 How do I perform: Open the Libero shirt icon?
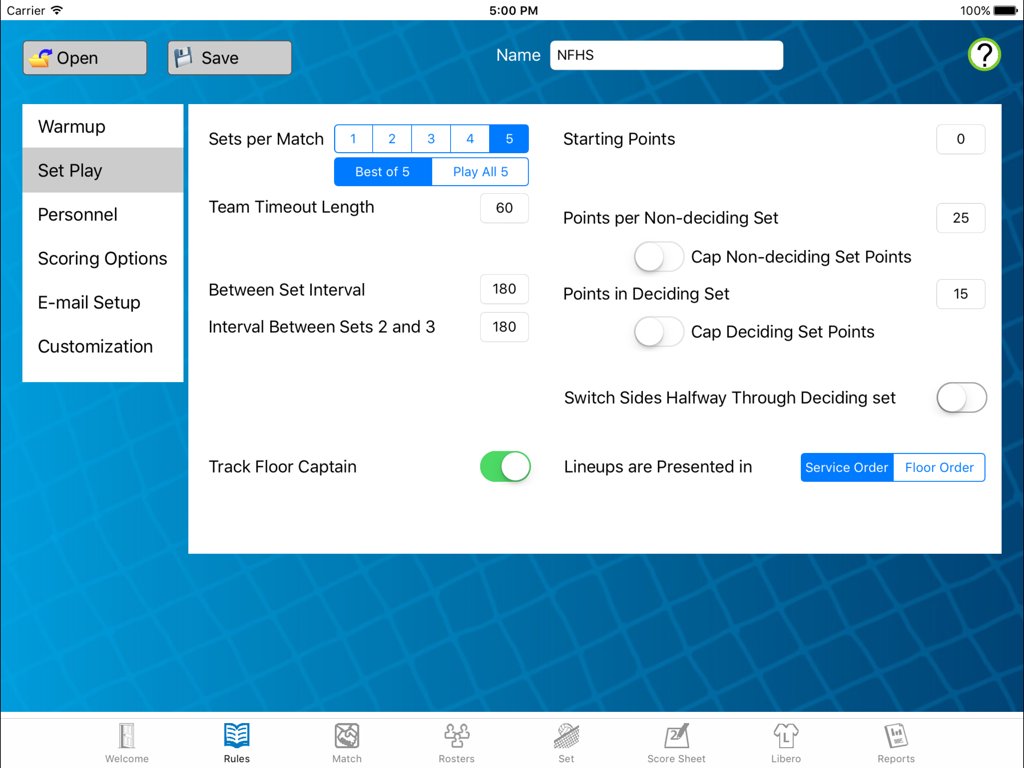point(786,740)
